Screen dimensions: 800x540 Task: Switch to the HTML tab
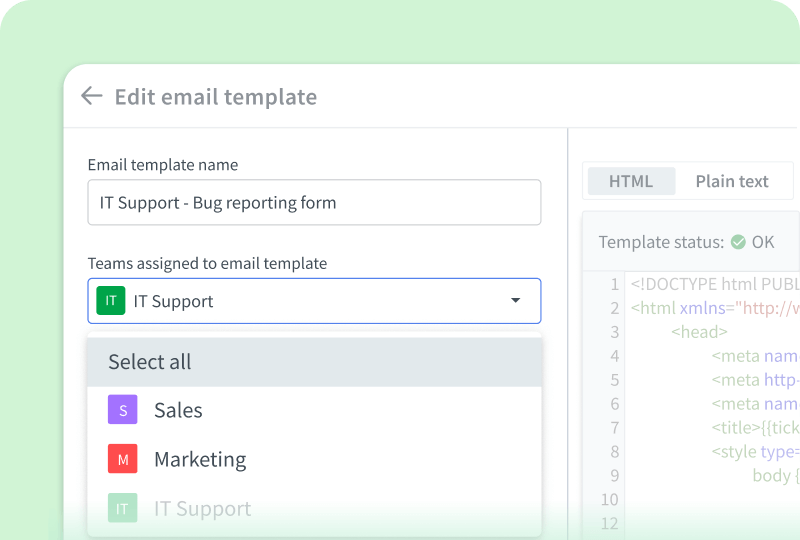coord(630,181)
